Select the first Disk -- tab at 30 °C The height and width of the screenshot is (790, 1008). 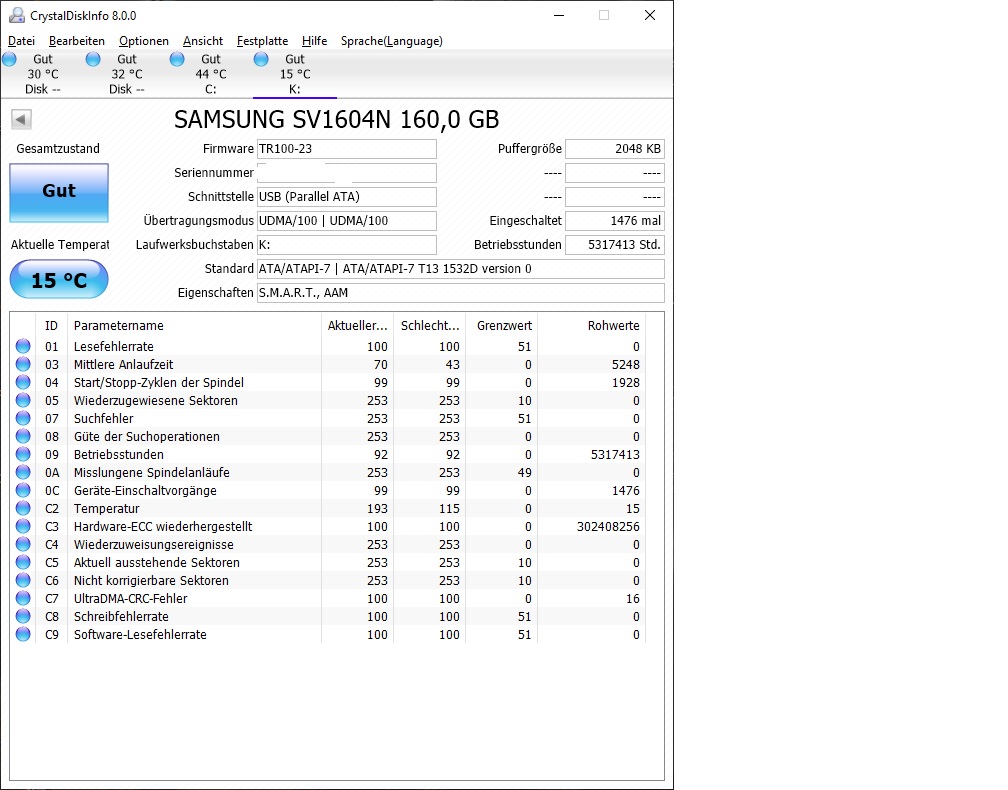(42, 74)
